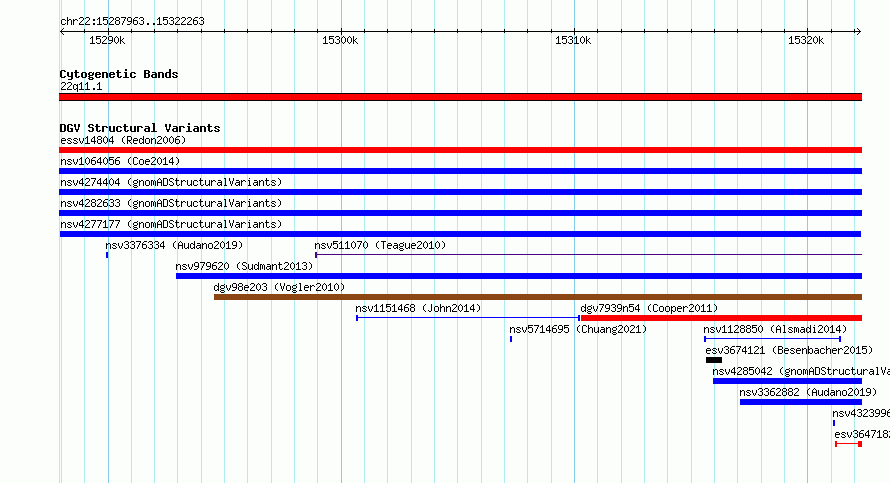Open the nsv511070 (Teague2010) variant label
Image resolution: width=890 pixels, height=483 pixels.
[x=380, y=245]
